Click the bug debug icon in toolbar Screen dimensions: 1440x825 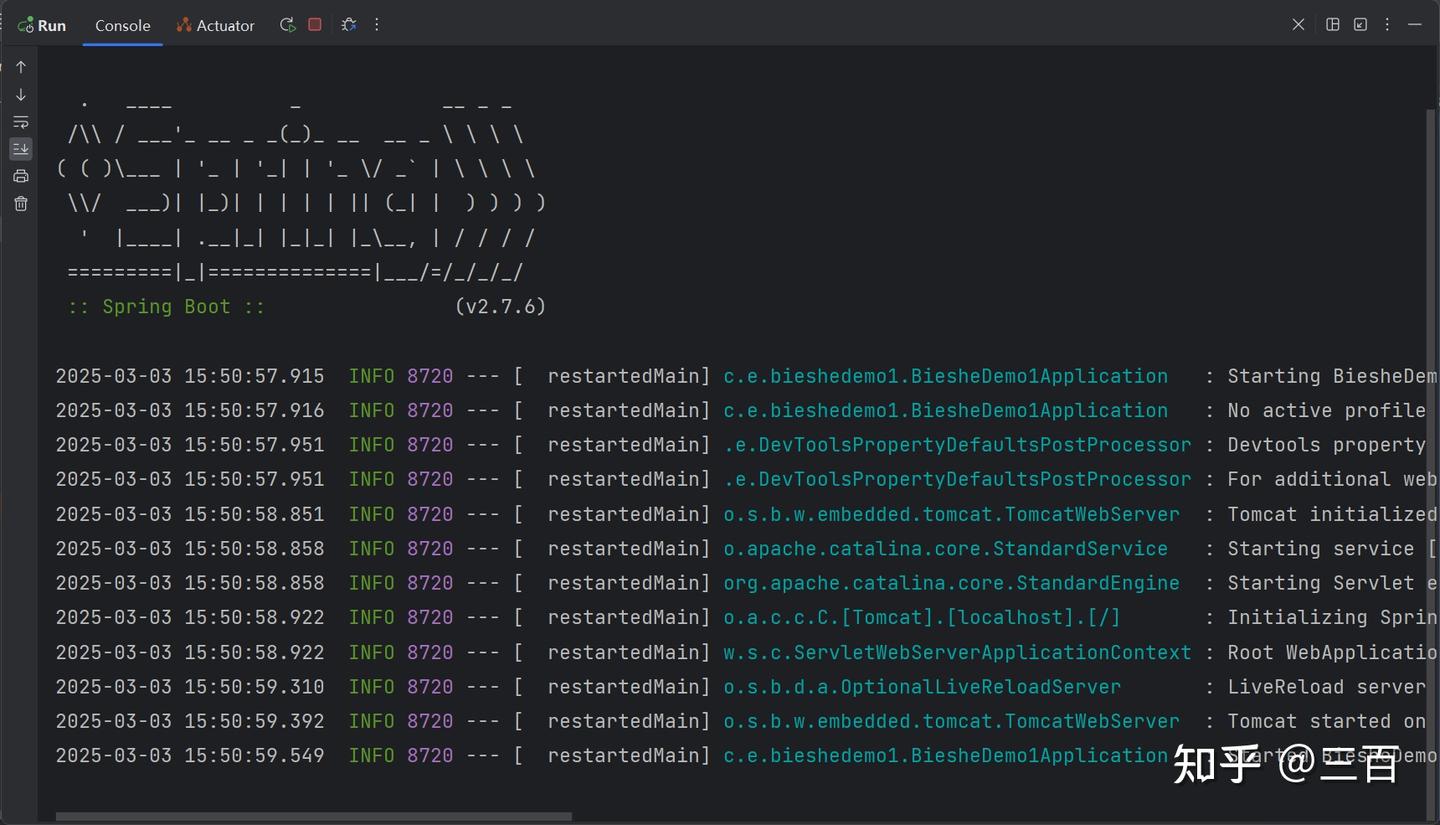348,25
